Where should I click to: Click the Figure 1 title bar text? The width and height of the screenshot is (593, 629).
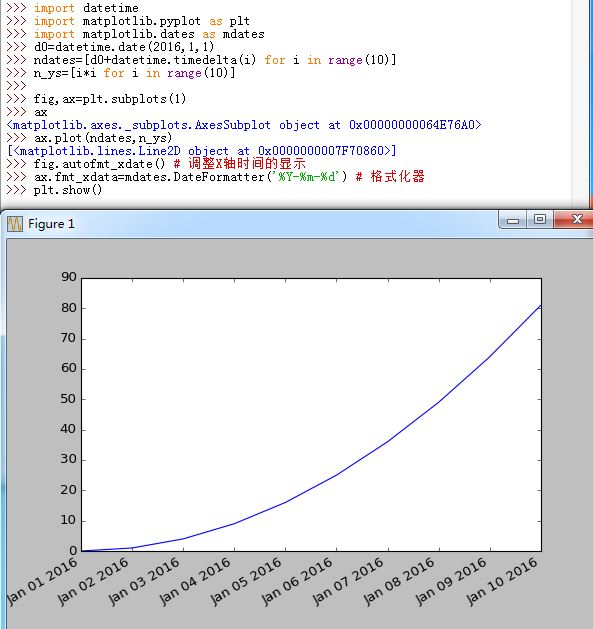pos(51,224)
